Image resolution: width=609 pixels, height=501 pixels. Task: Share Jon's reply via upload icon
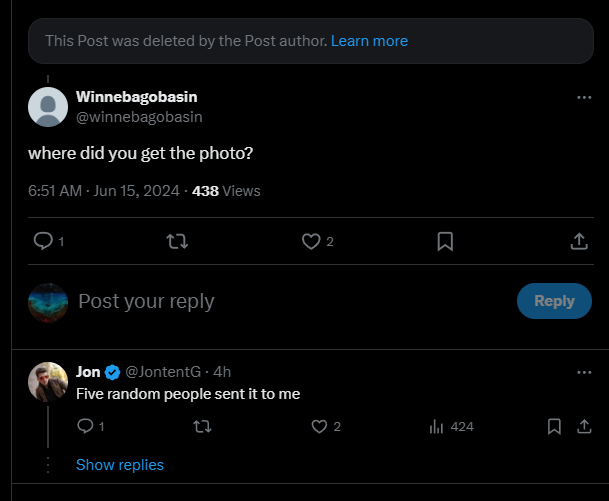(x=584, y=426)
